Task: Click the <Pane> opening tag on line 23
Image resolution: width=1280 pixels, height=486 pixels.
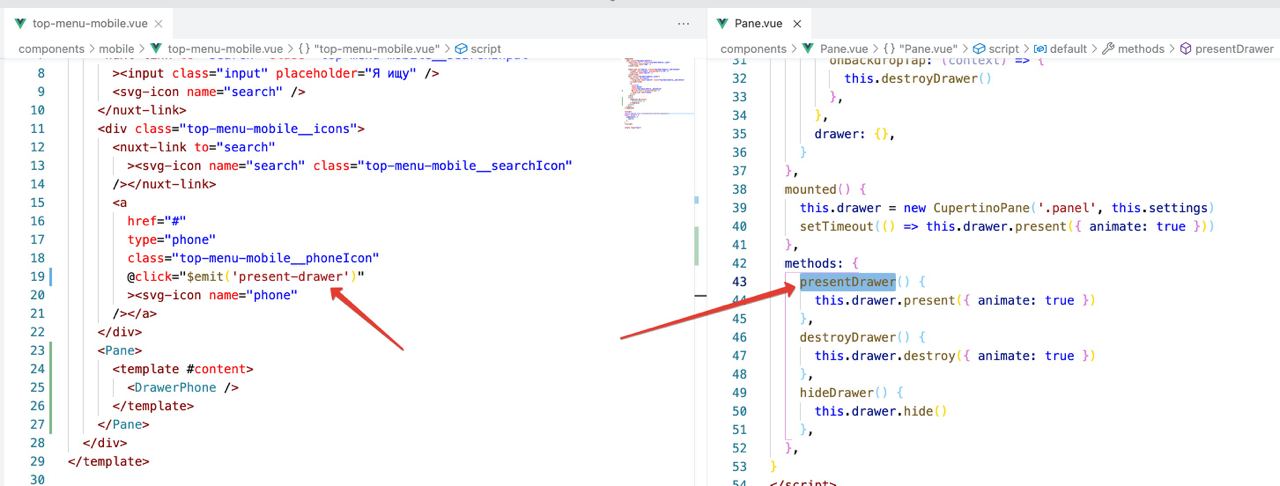Action: pos(120,350)
